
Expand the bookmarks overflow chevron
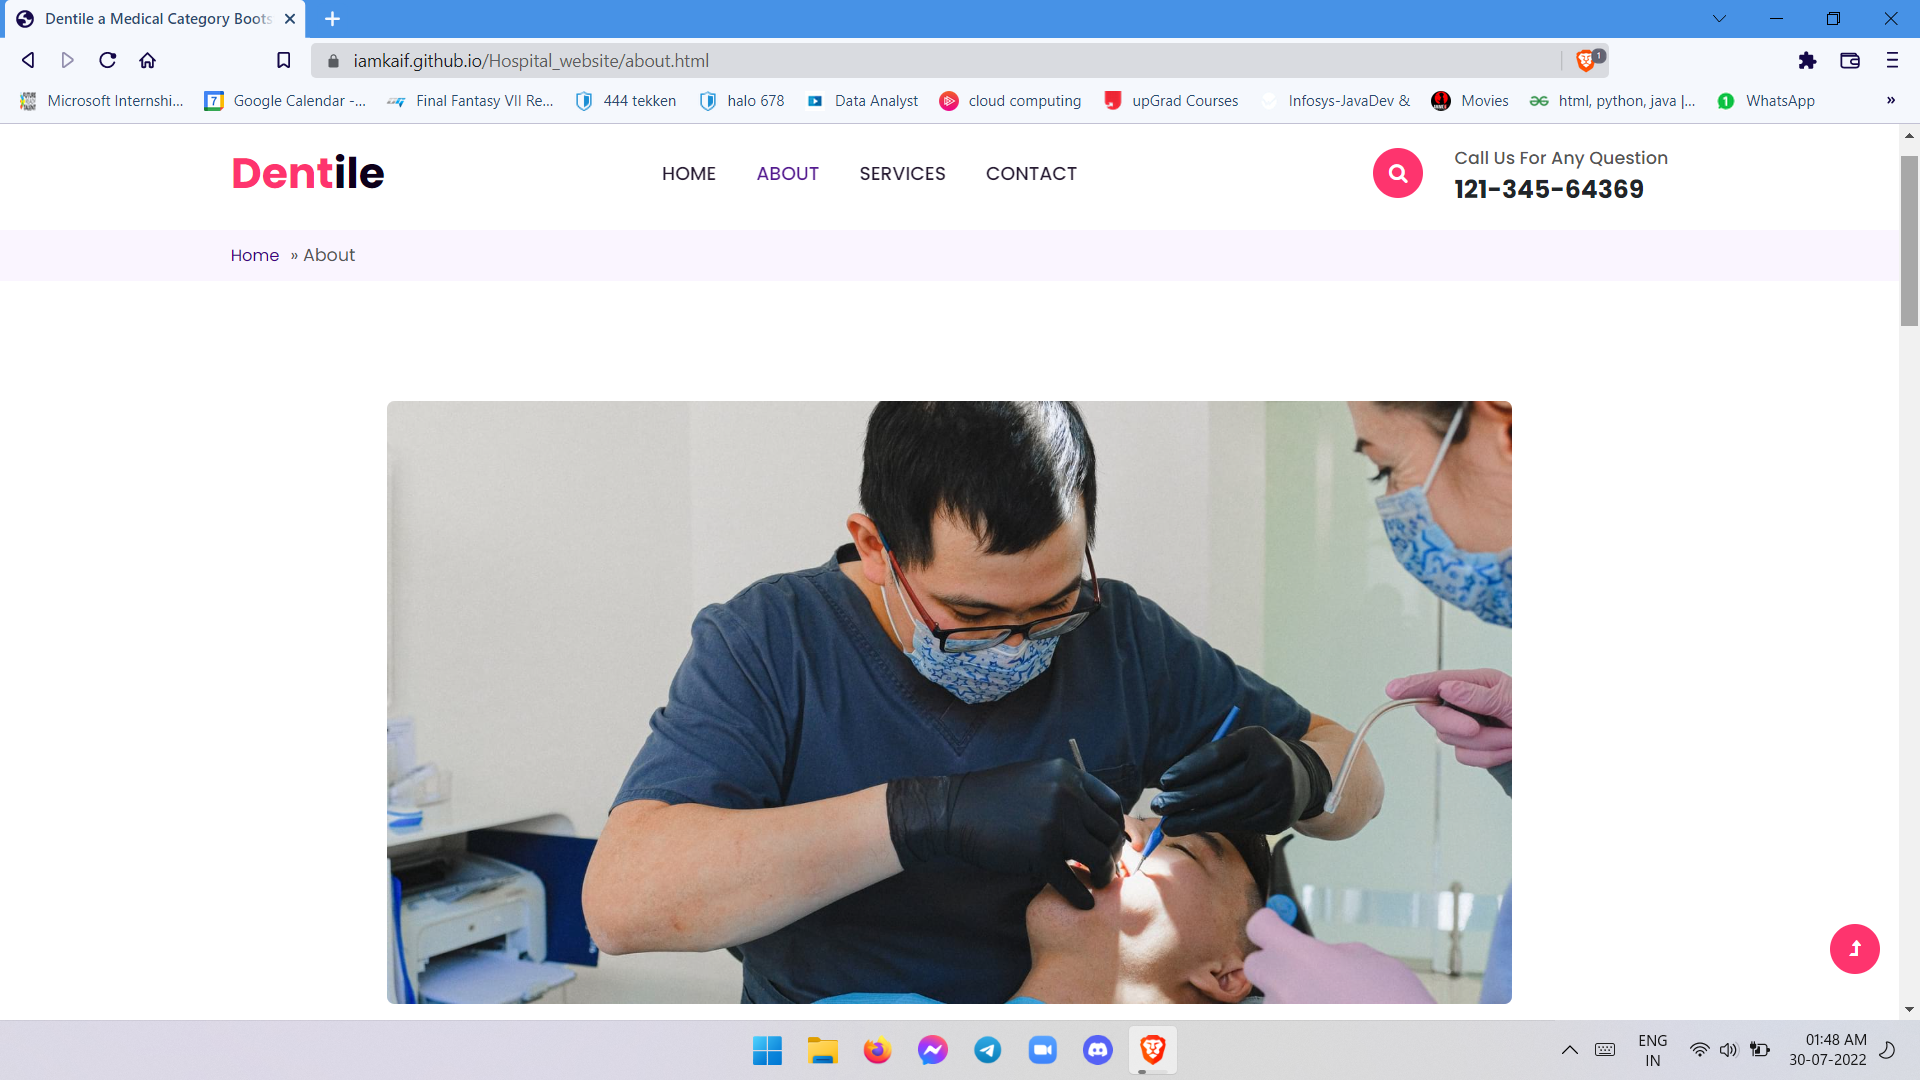click(1892, 100)
